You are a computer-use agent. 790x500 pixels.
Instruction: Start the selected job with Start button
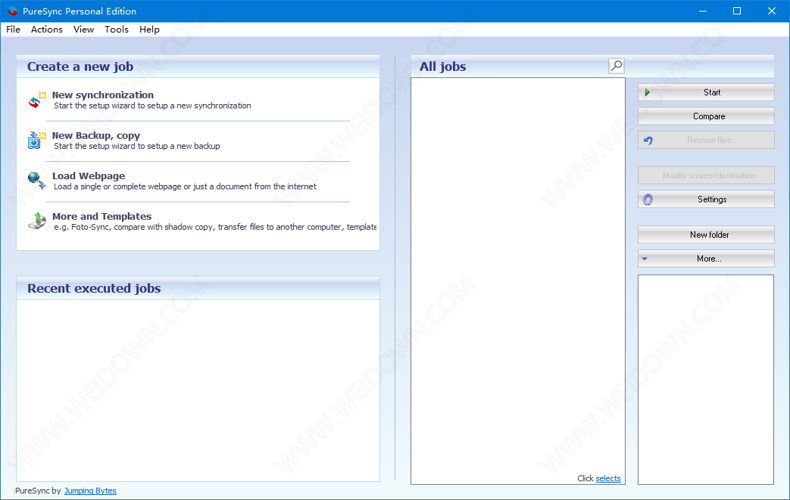706,92
